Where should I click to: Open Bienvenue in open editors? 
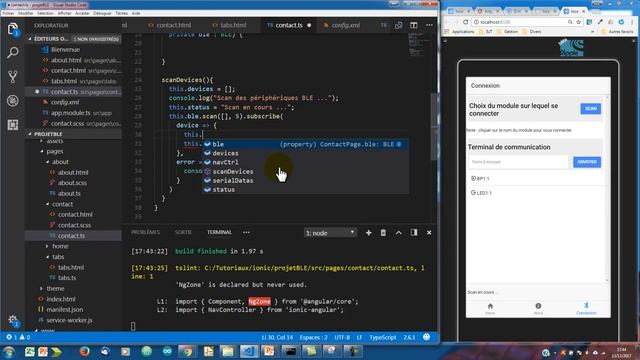65,49
